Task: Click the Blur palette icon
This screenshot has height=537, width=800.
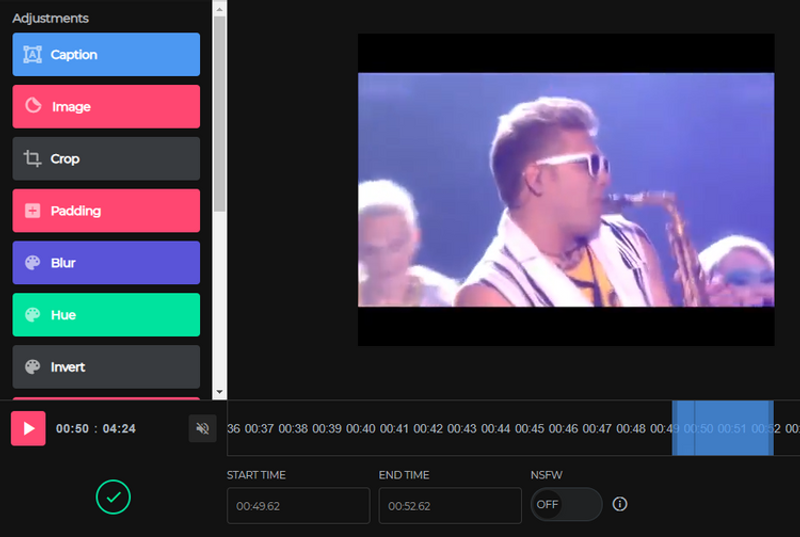Action: click(32, 263)
